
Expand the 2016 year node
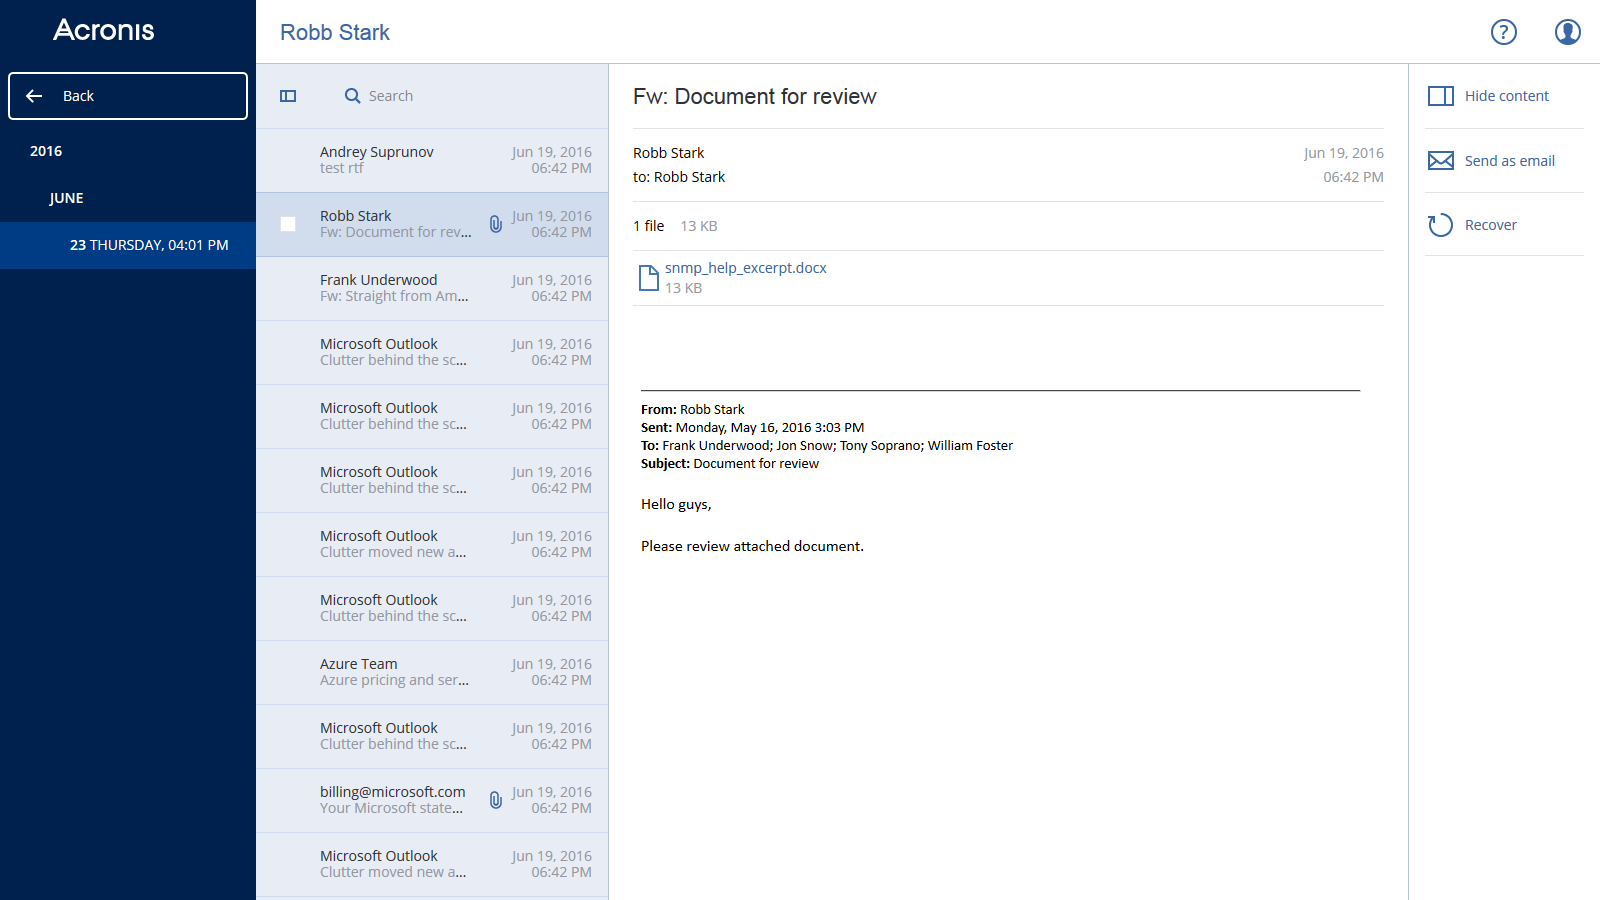(x=46, y=151)
